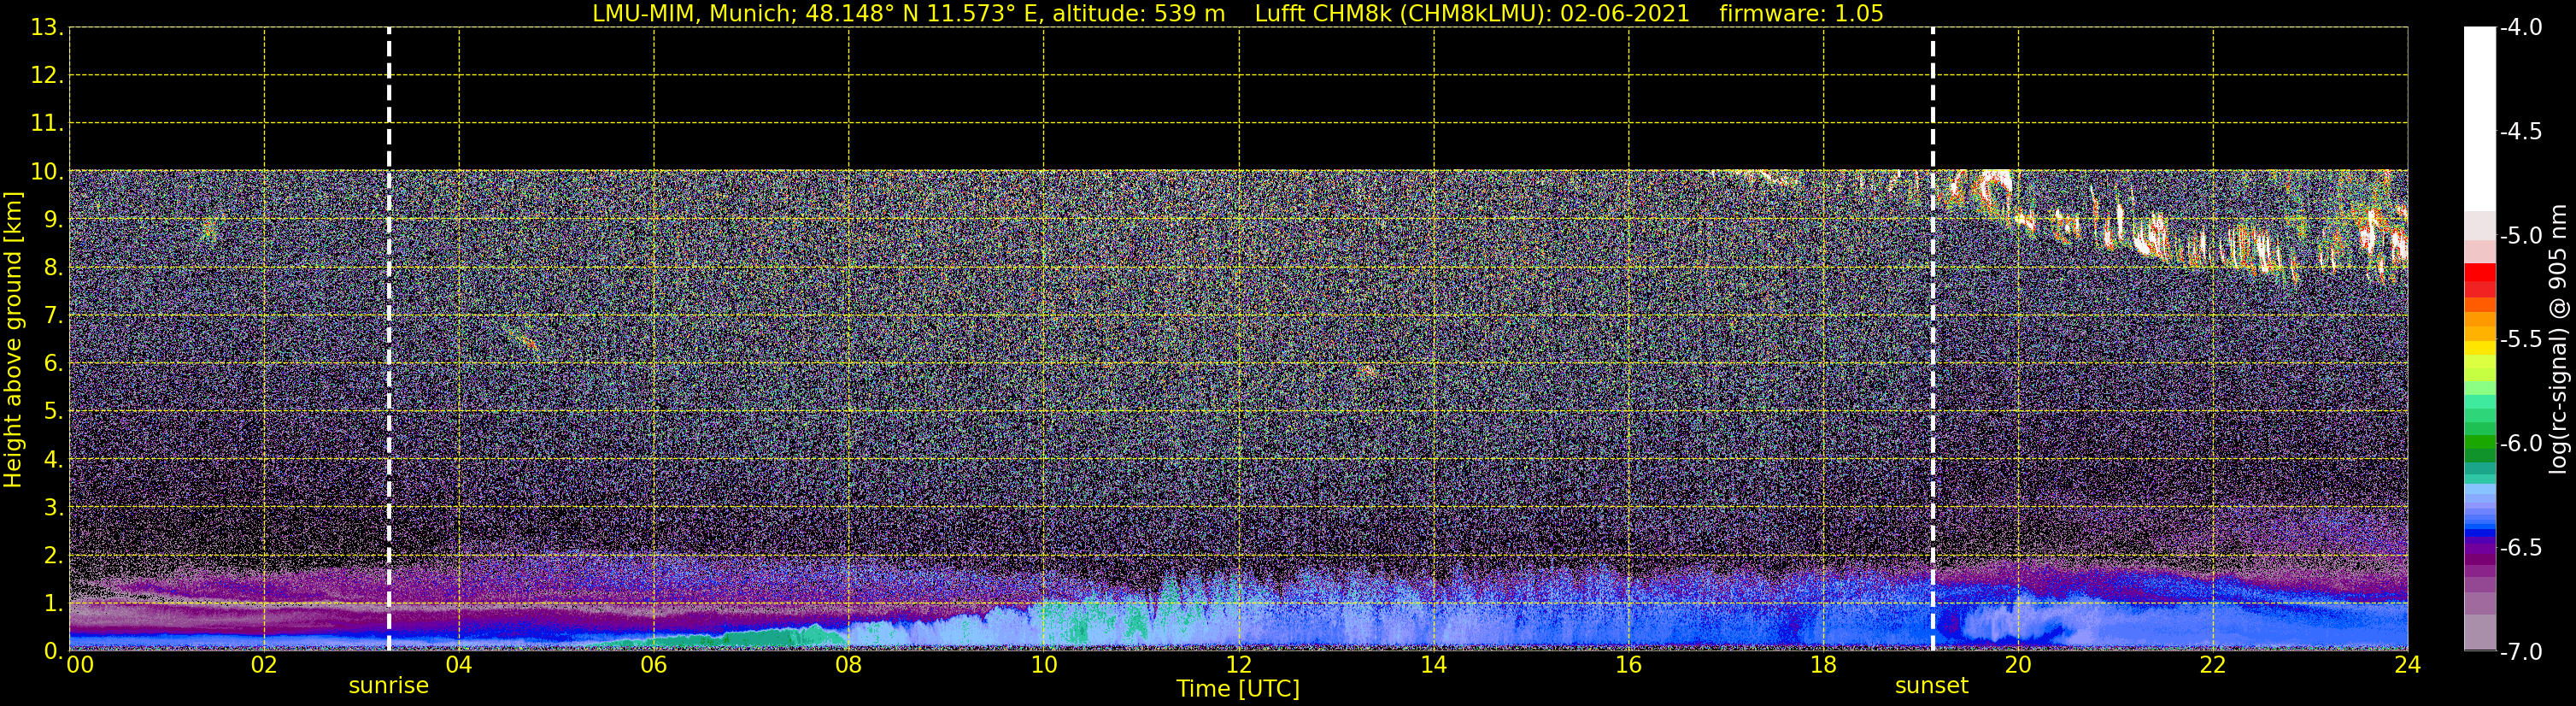Screen dimensions: 2576x706
Task: Click the "log(rc-signal) @ 905 nm" colorbar title
Action: pos(2558,339)
